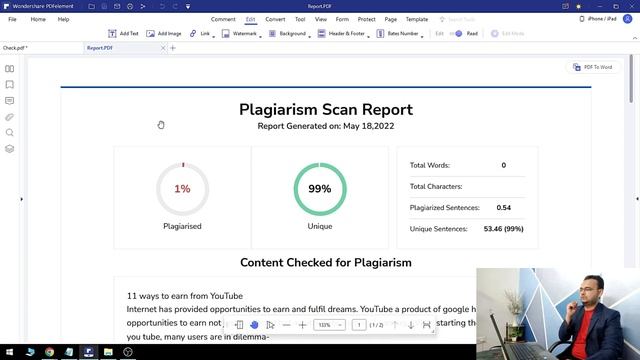Click the iPhone / iPad button
640x360 pixels.
coord(598,19)
